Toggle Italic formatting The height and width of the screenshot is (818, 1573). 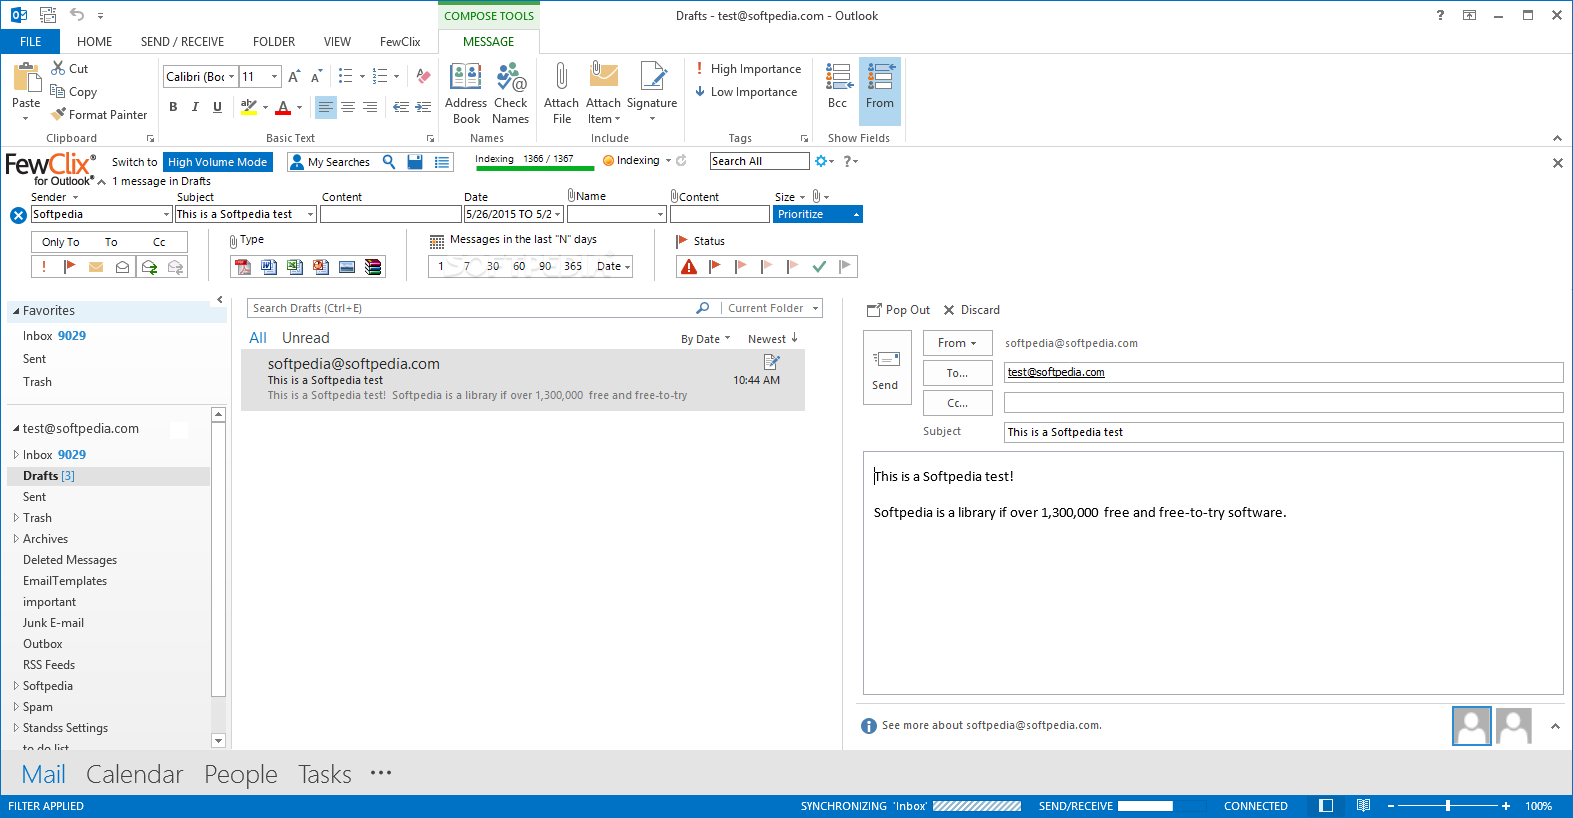coord(195,107)
